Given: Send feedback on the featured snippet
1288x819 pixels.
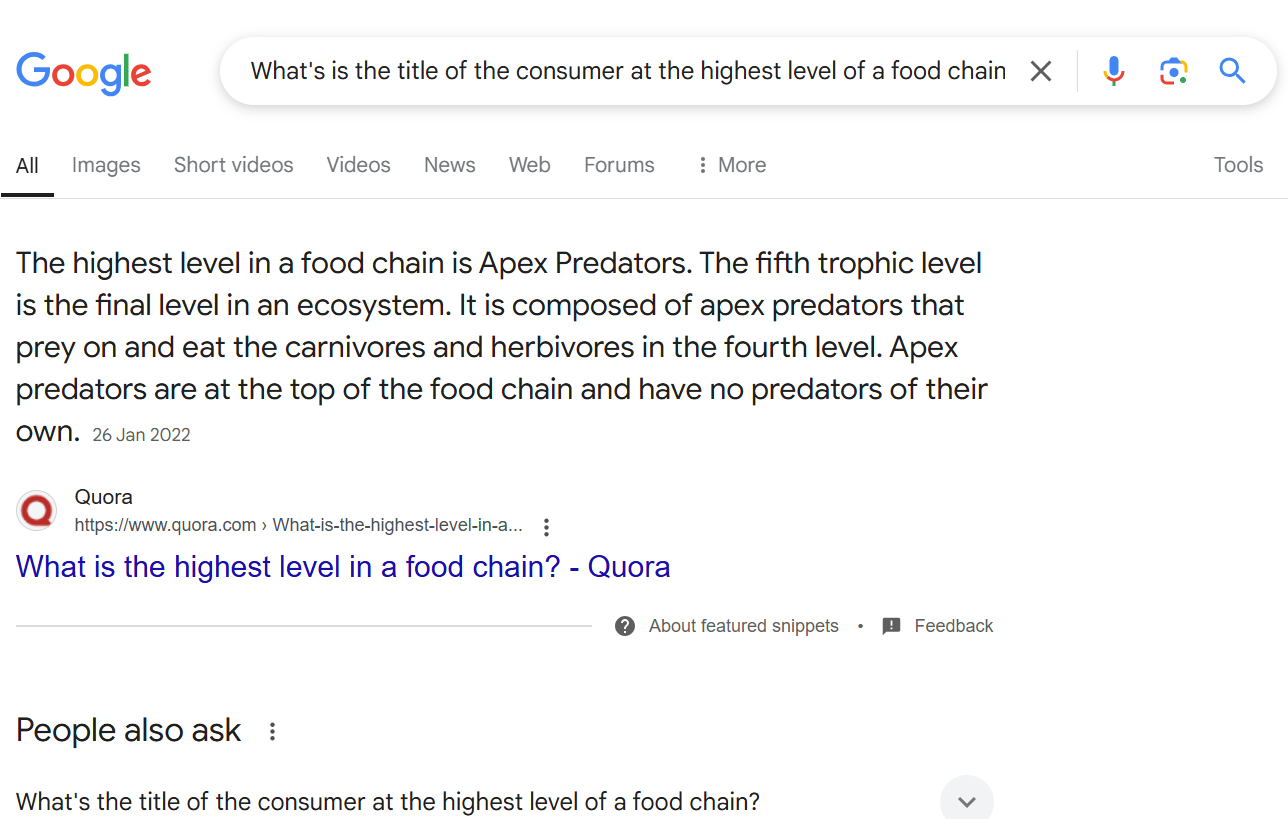Looking at the screenshot, I should pyautogui.click(x=953, y=625).
